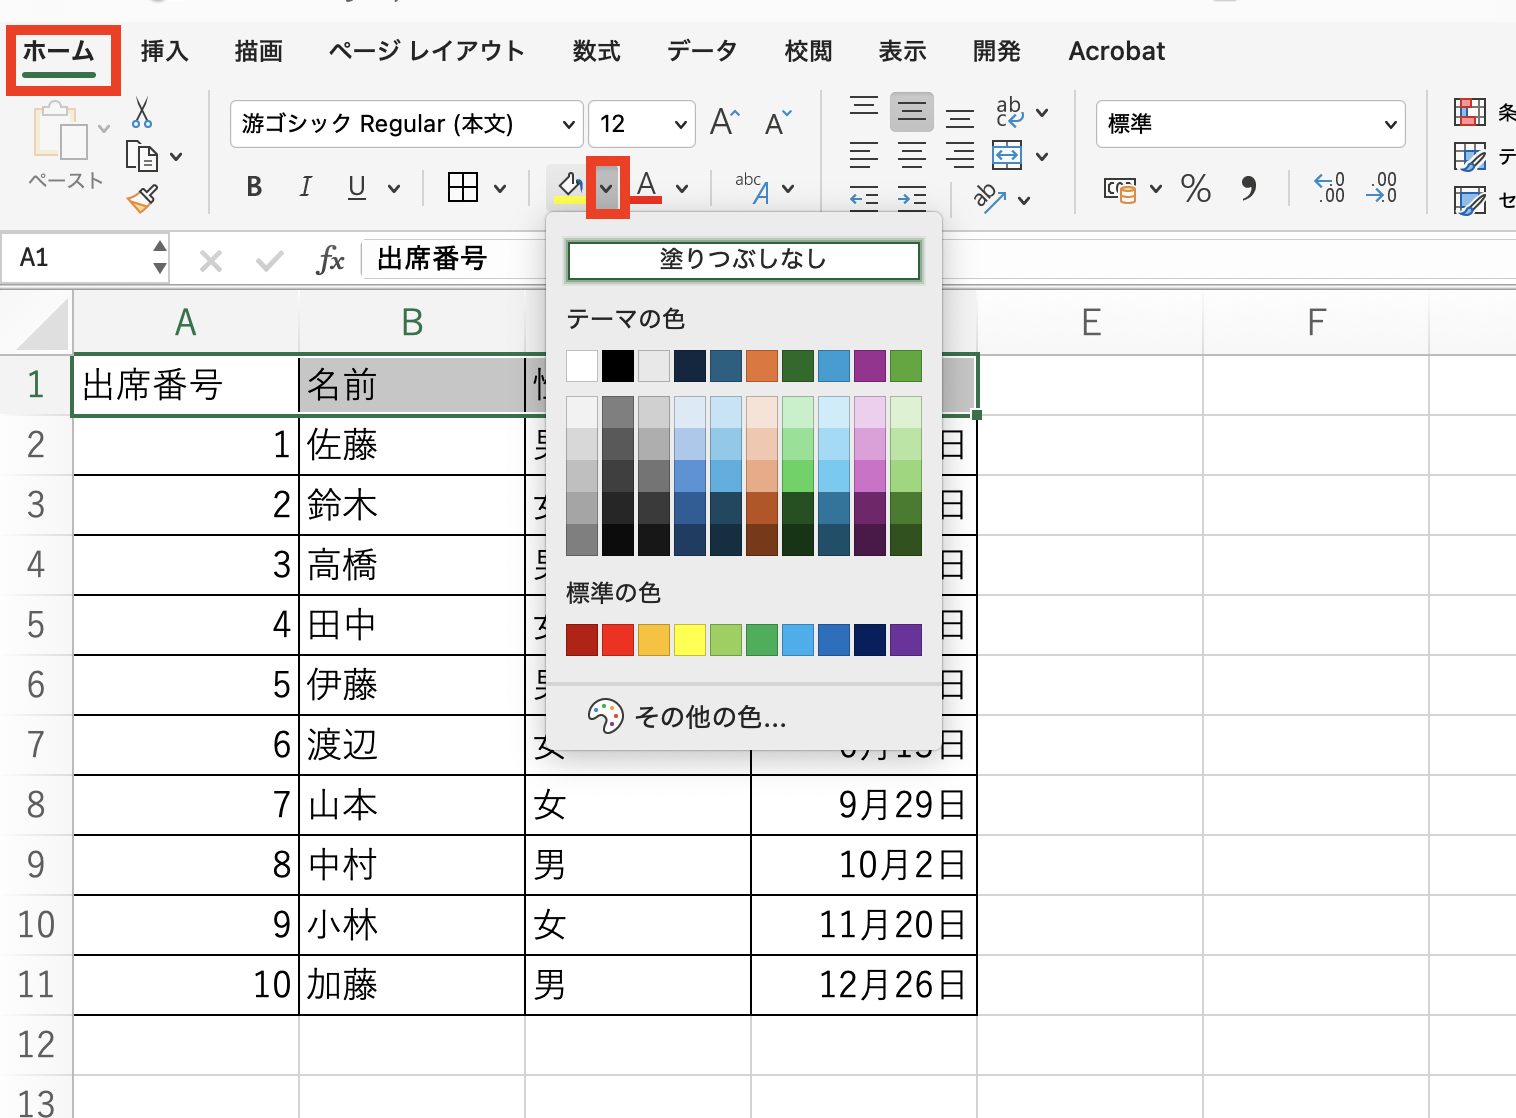Open the データ ribbon tab
1516x1118 pixels.
pyautogui.click(x=701, y=51)
